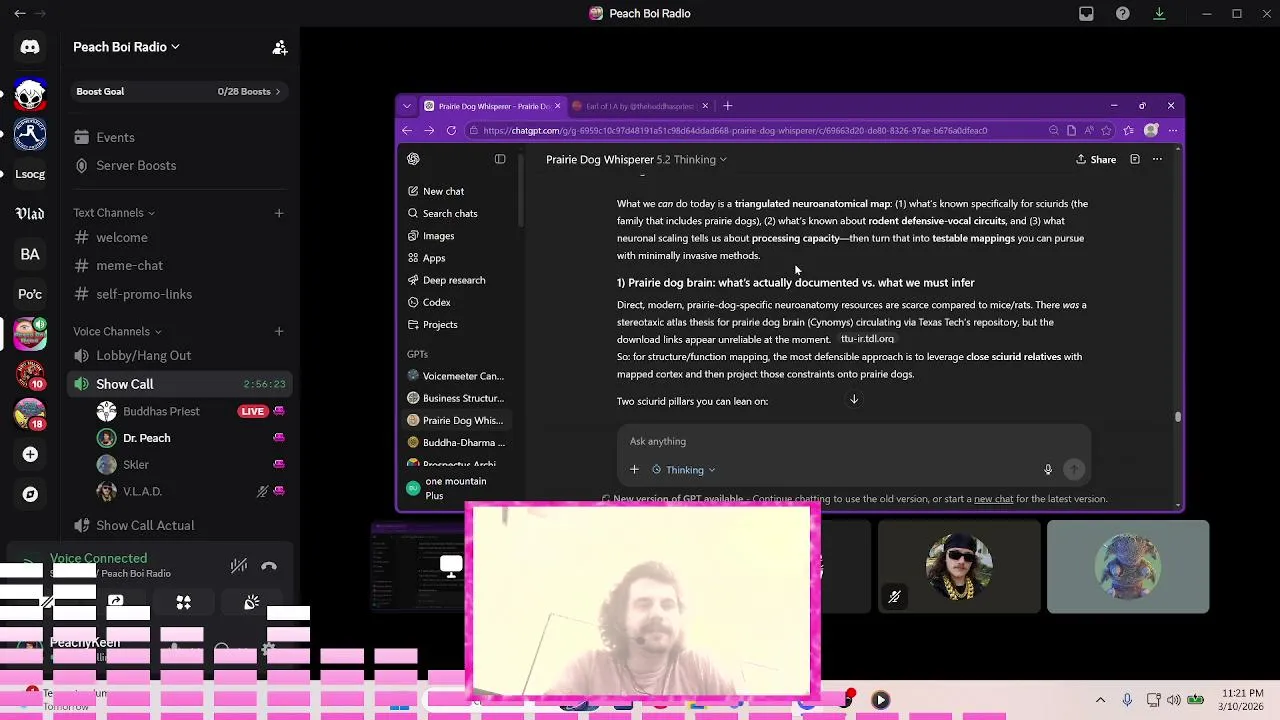Open ChatGPT logo icon in sidebar
This screenshot has height=720, width=1280.
click(413, 159)
